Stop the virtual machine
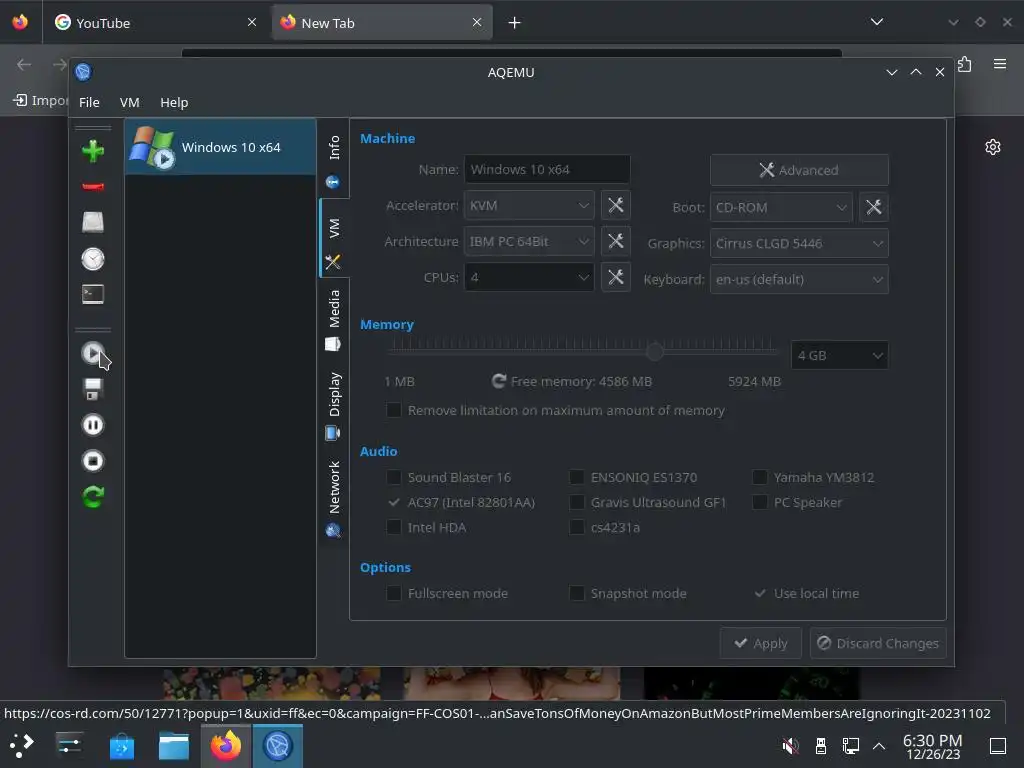This screenshot has width=1024, height=768. coord(93,461)
